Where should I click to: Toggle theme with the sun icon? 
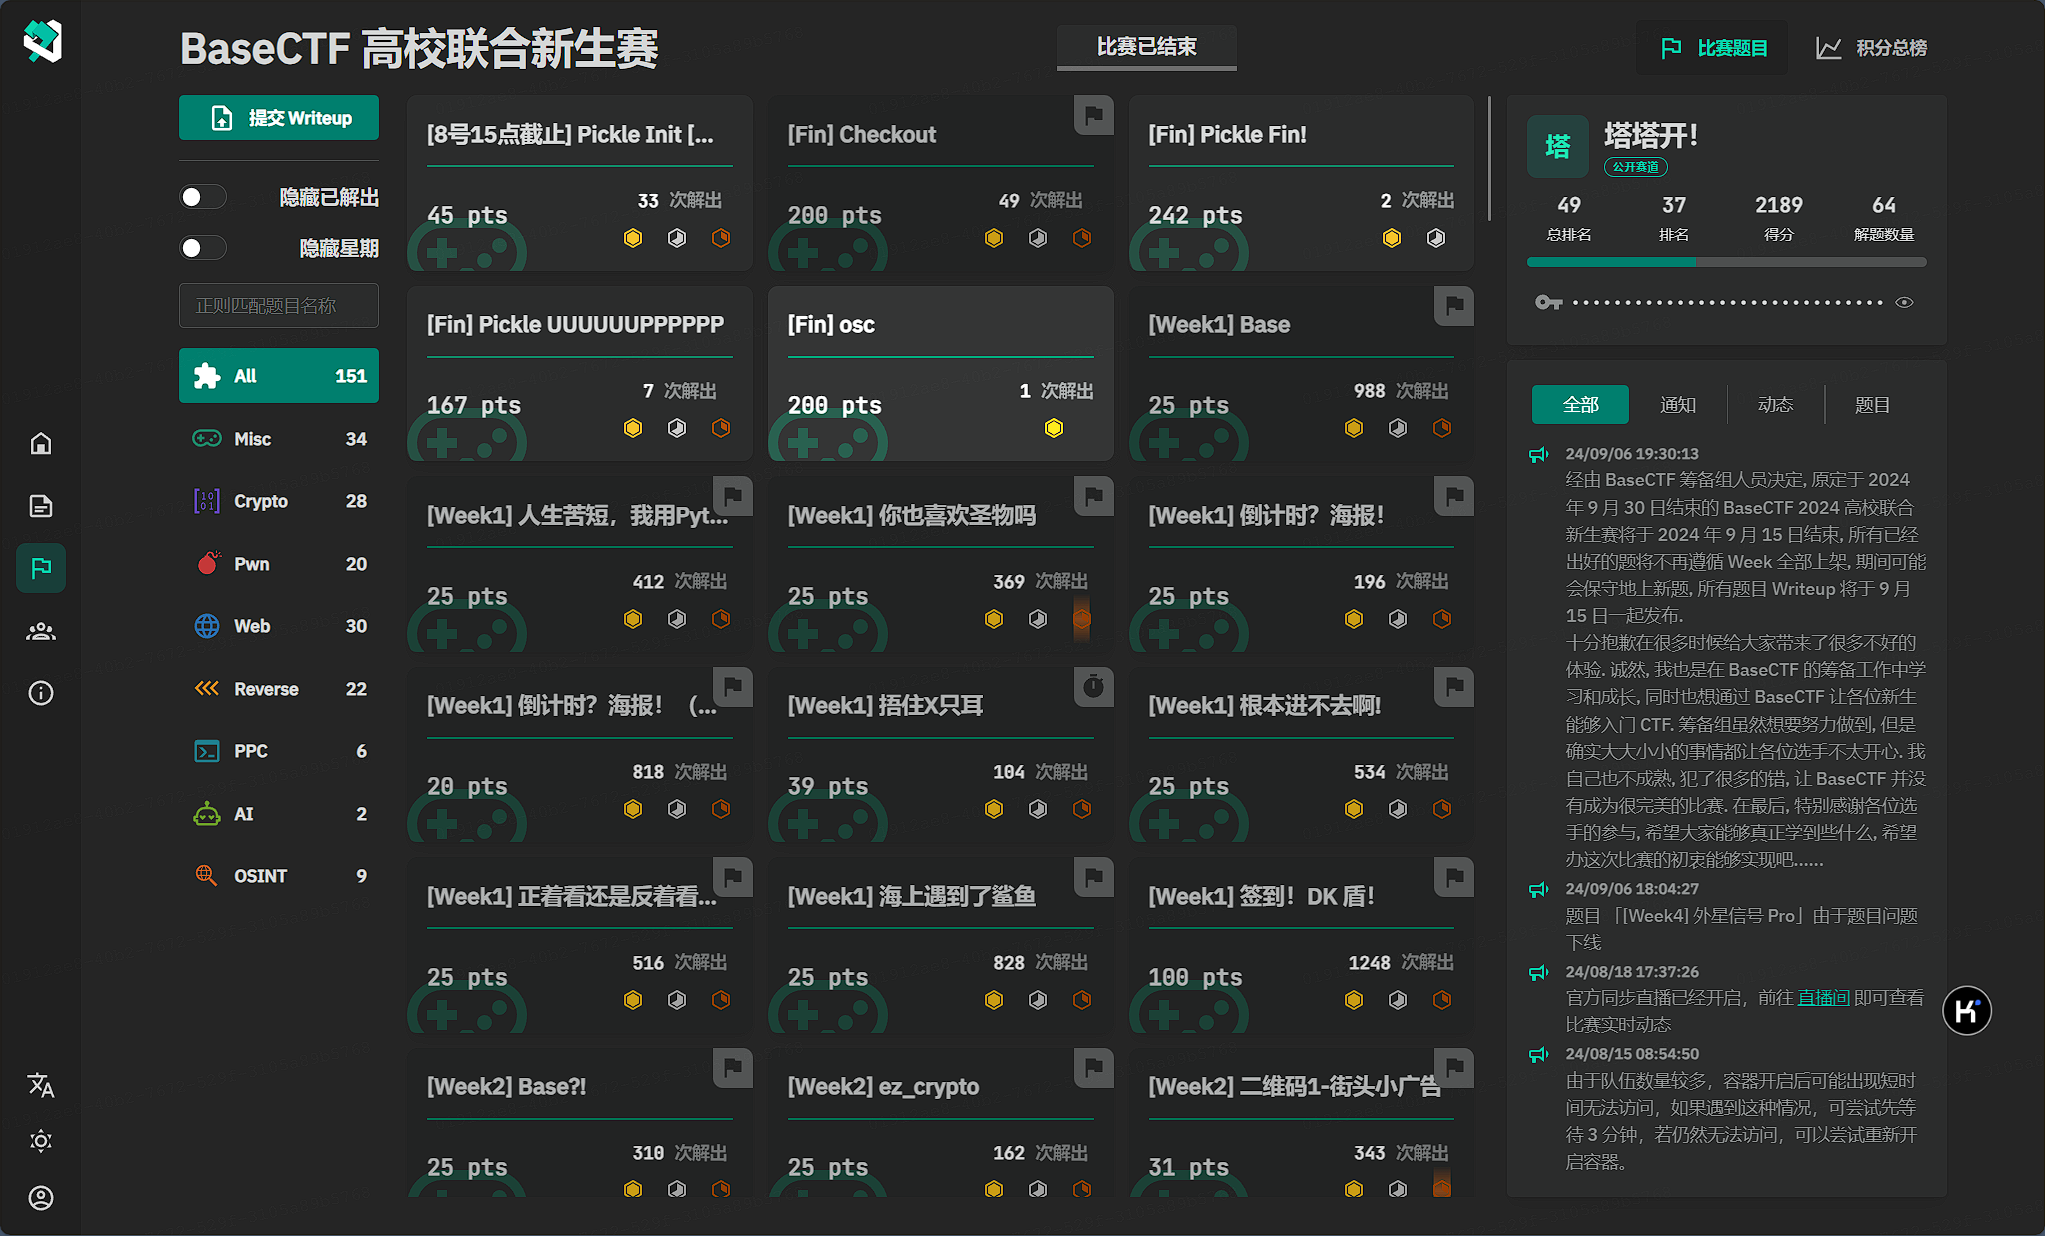(41, 1141)
